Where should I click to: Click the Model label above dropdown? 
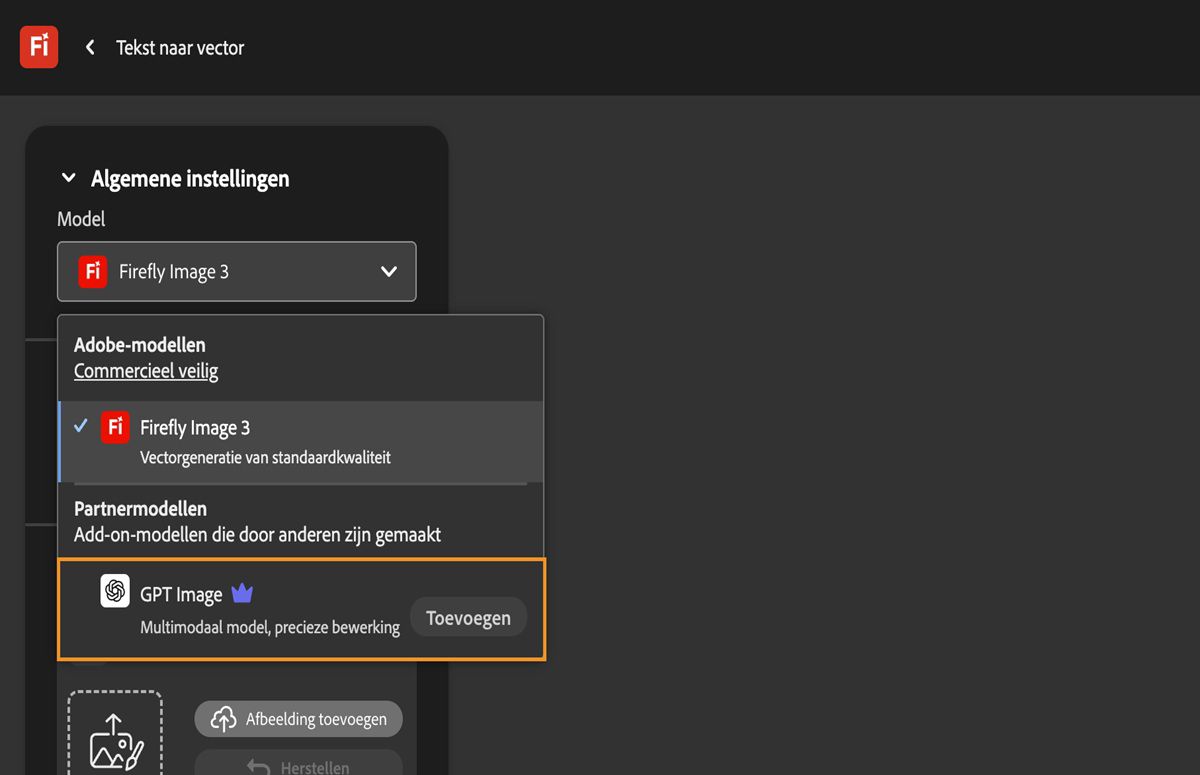pyautogui.click(x=81, y=218)
